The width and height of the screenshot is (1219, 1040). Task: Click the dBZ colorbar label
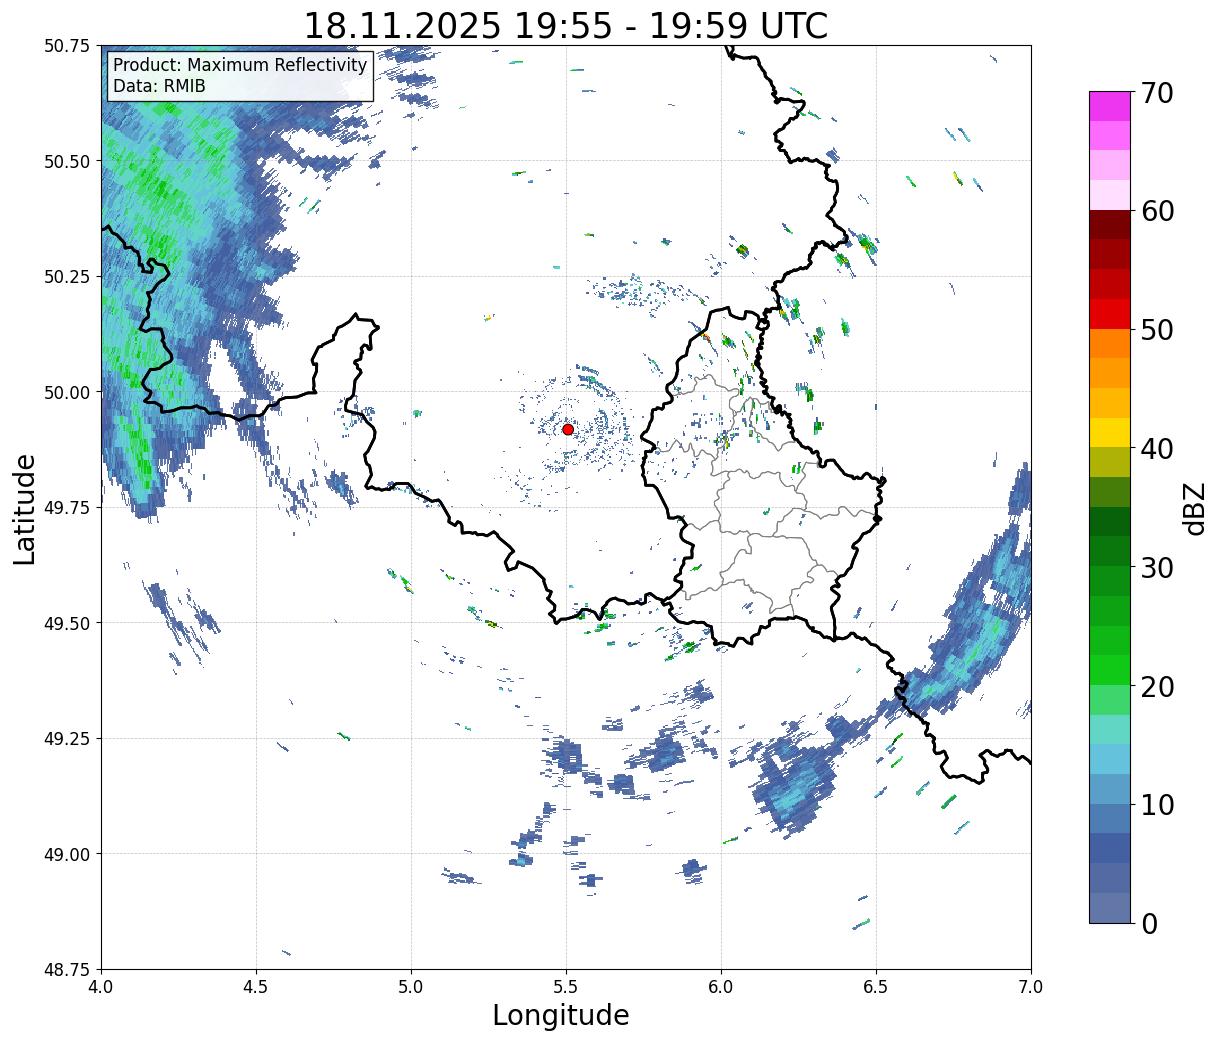1195,508
